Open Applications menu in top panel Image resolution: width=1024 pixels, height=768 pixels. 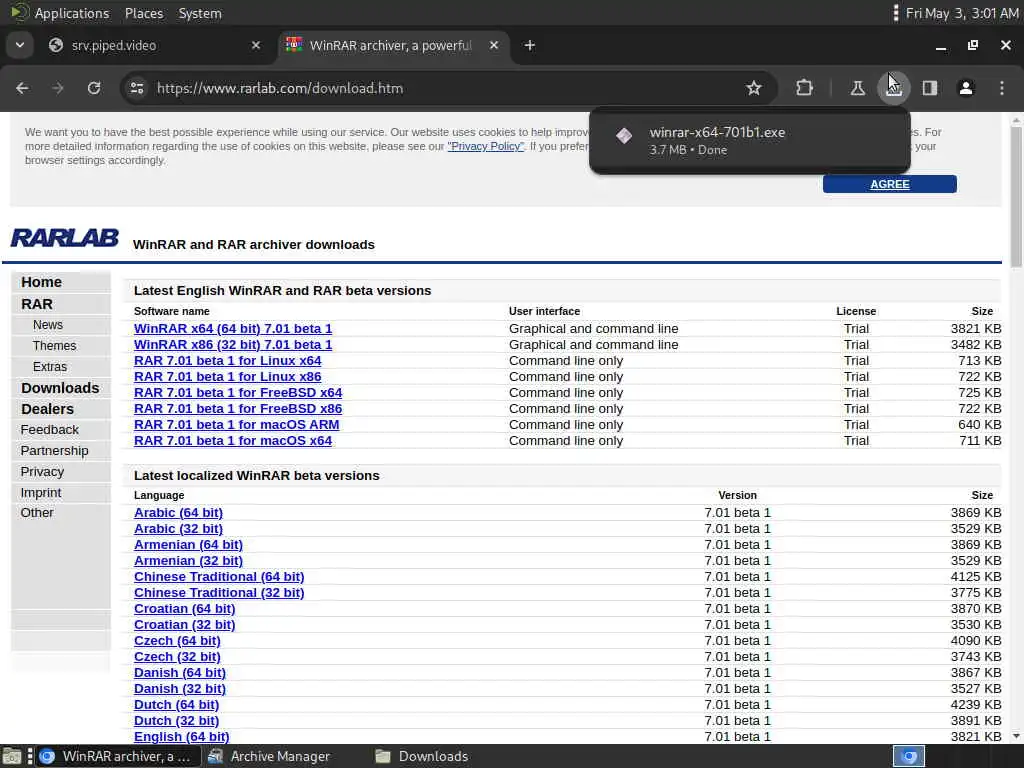click(72, 13)
